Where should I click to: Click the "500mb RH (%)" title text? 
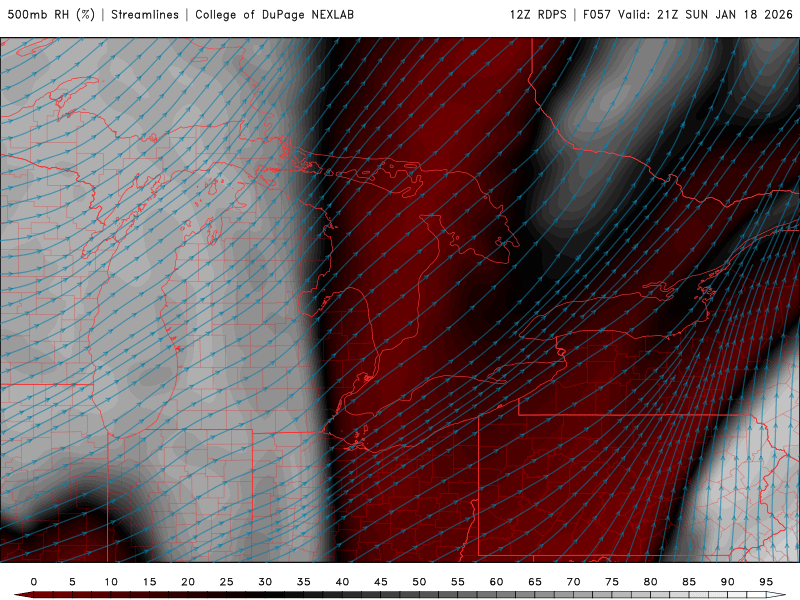51,14
